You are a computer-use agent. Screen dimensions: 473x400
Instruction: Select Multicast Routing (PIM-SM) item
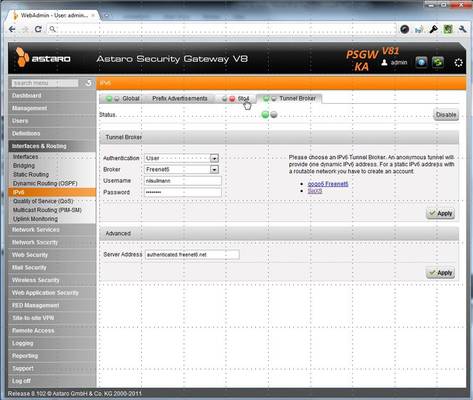(52, 210)
